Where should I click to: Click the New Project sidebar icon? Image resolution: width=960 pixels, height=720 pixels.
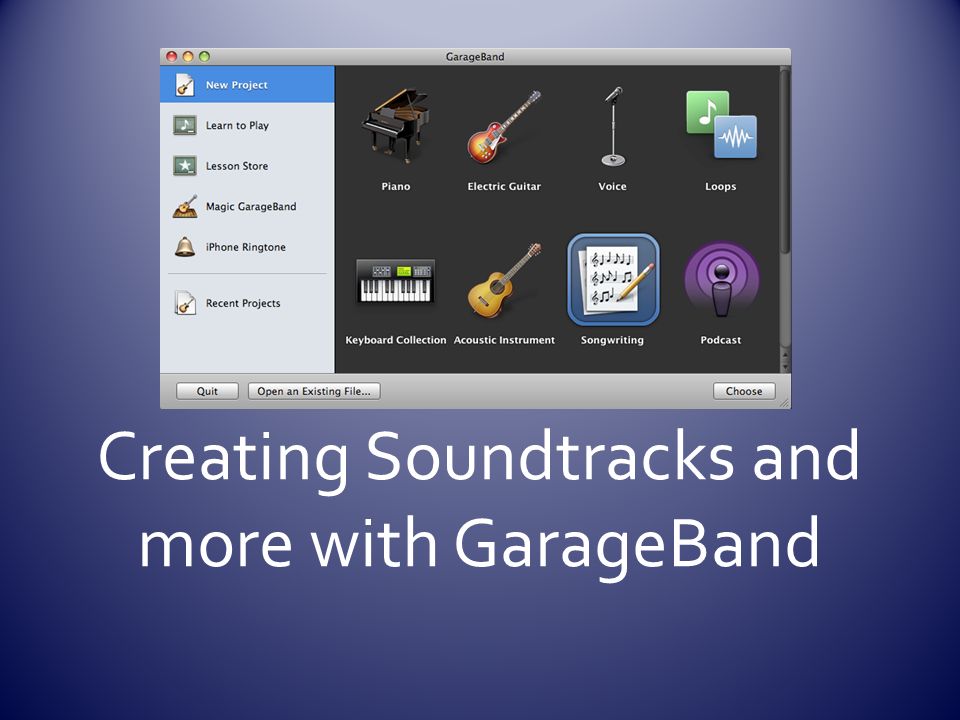click(x=184, y=84)
